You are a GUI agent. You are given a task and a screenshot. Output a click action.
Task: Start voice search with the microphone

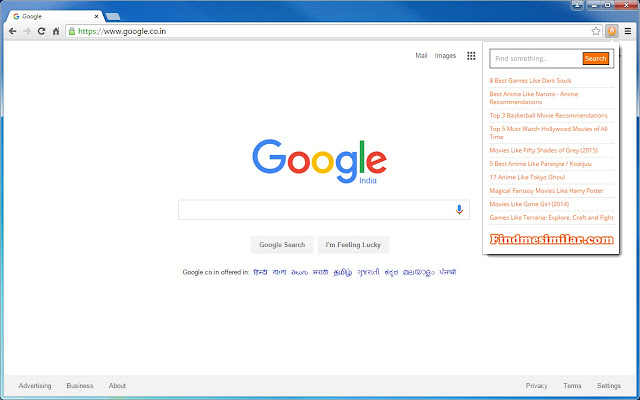pyautogui.click(x=459, y=210)
